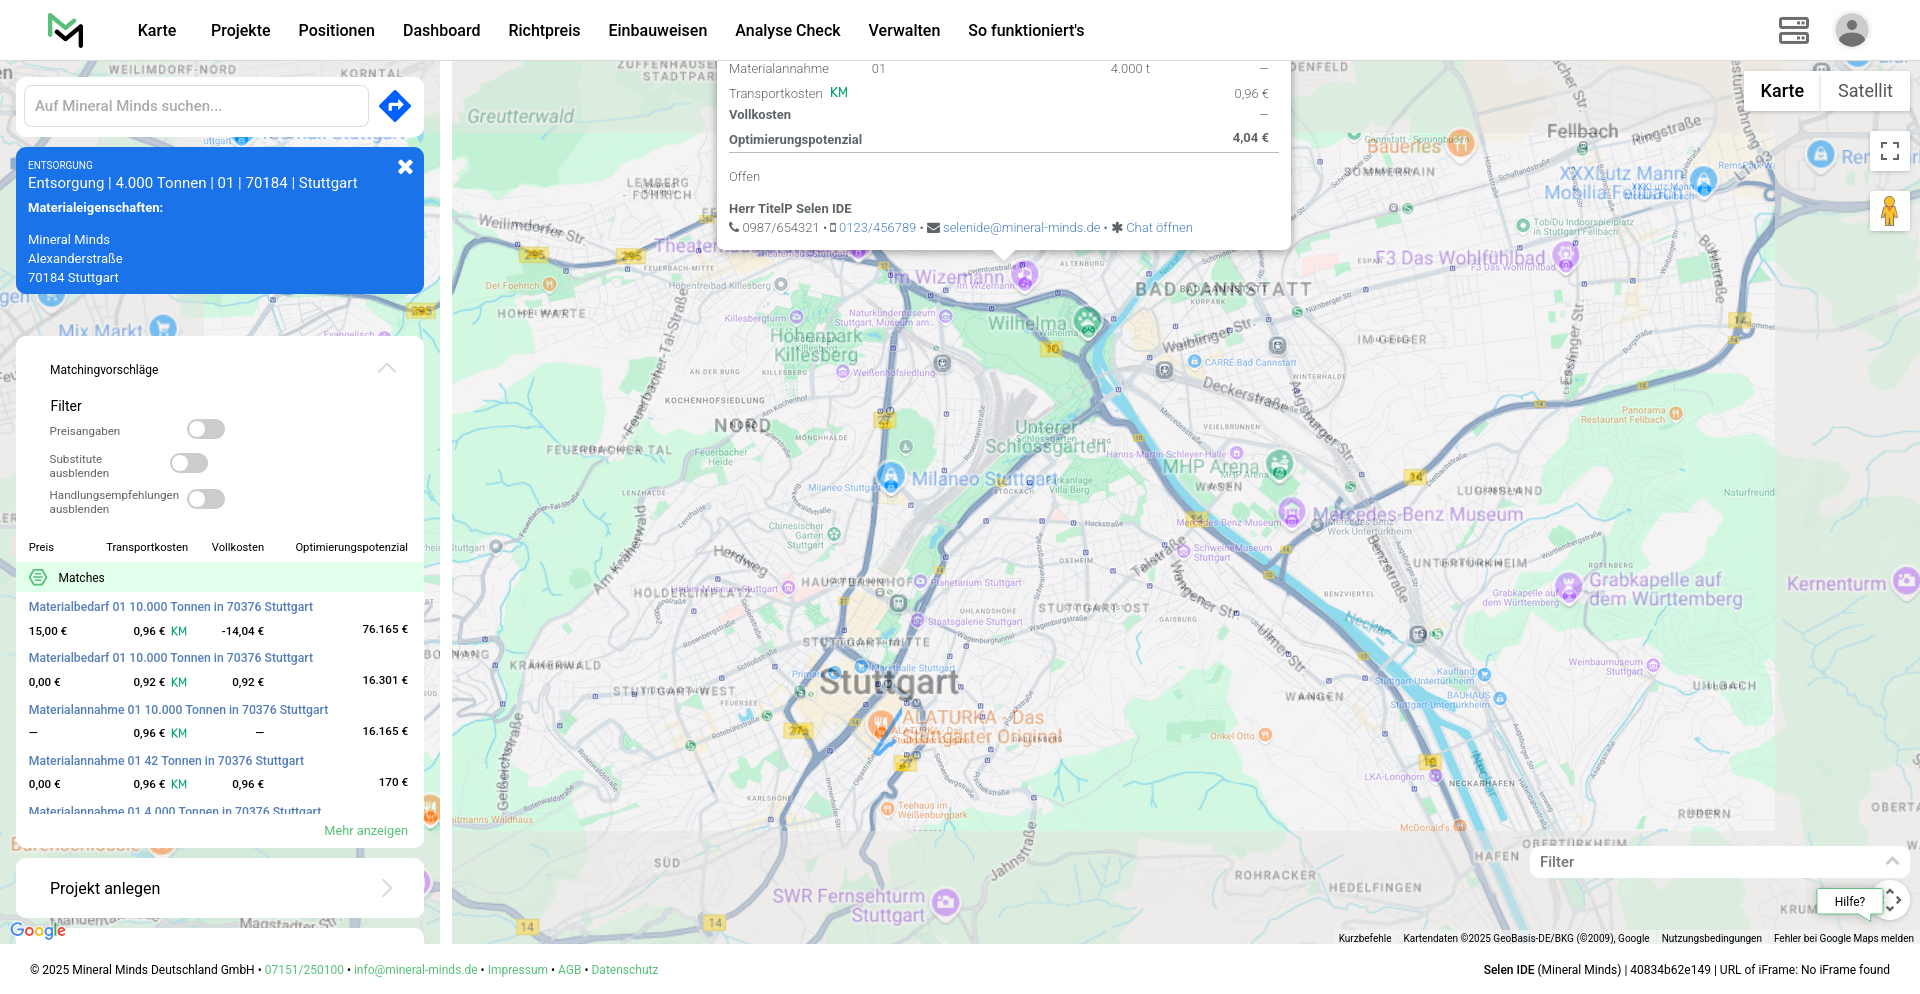
Task: Click the Matches list icon
Action: (x=38, y=577)
